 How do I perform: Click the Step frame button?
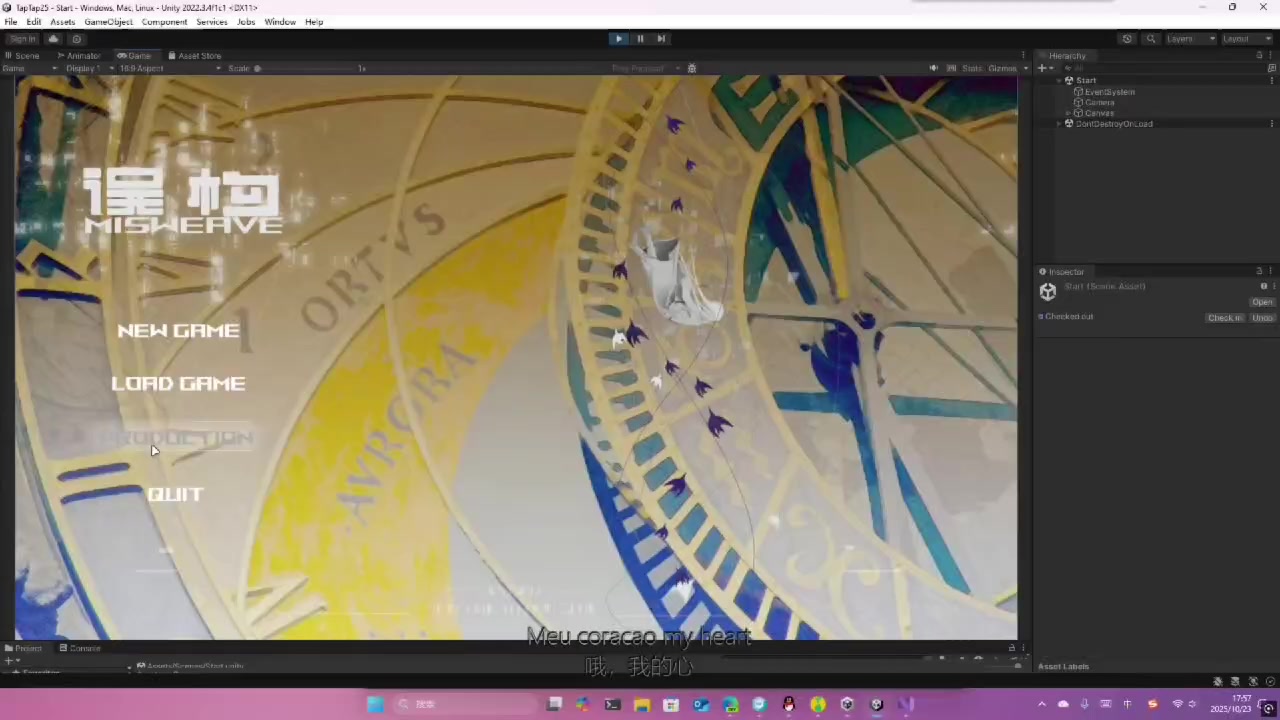coord(661,39)
